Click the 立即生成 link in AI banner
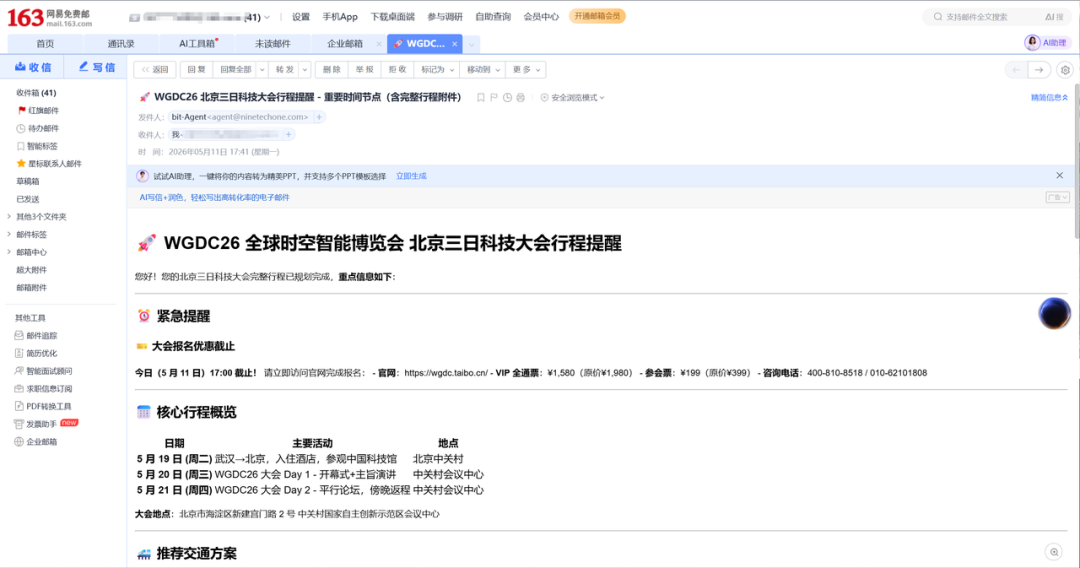 coord(411,176)
